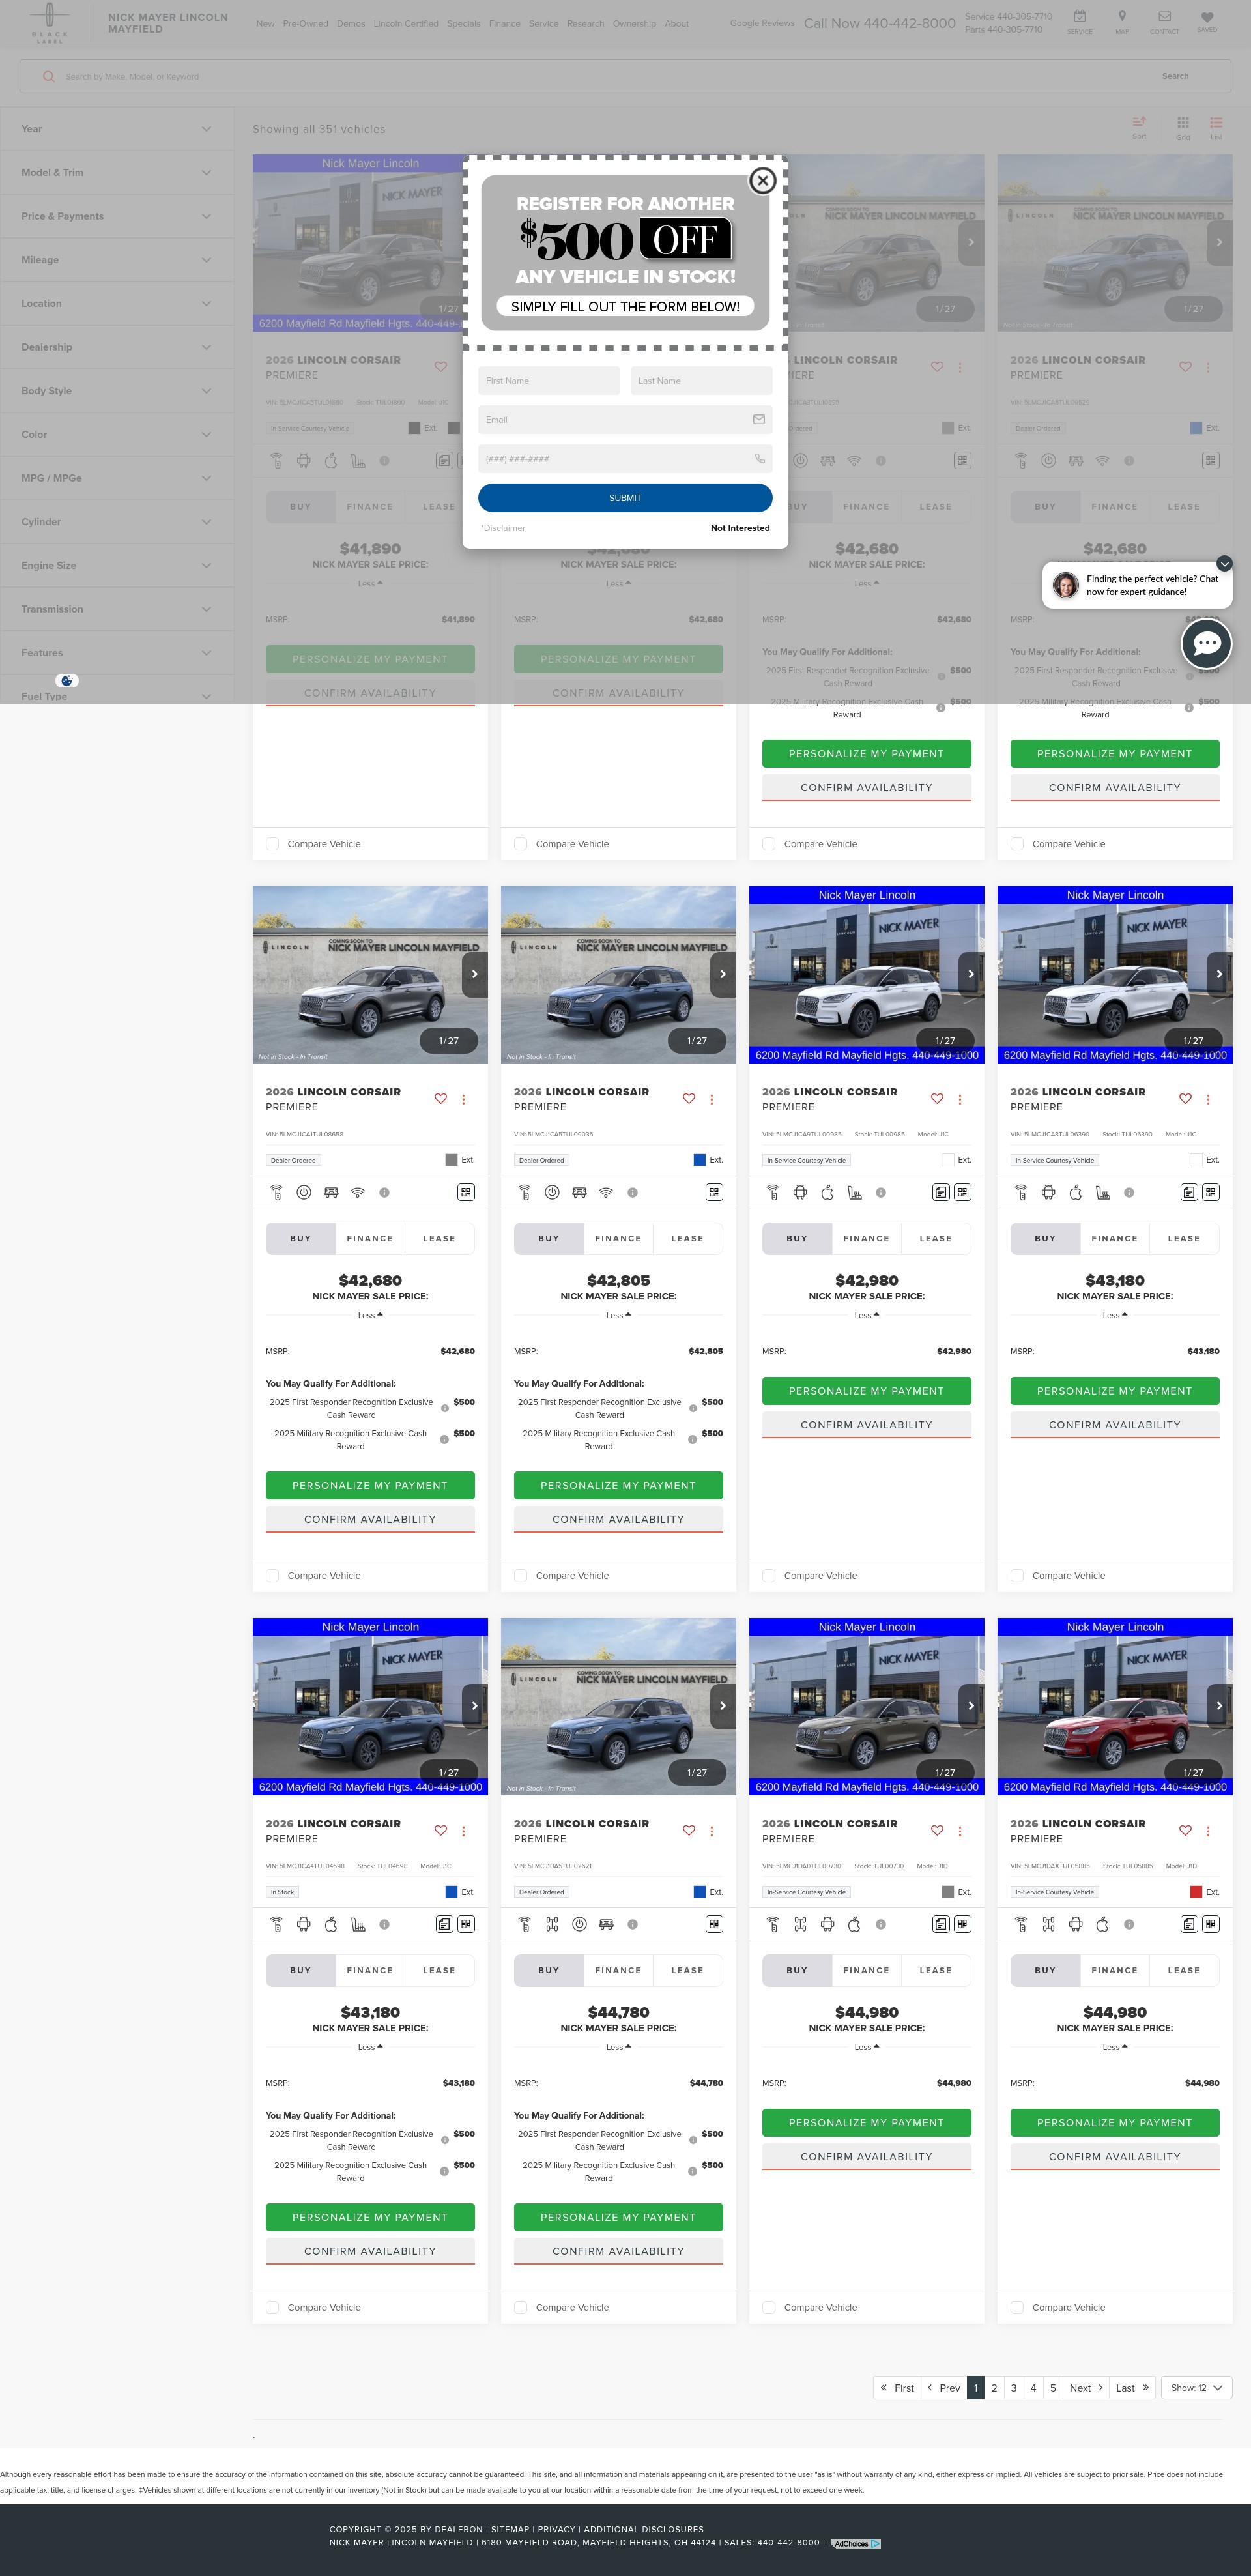Viewport: 1251px width, 2576px height.
Task: Advance to next photo on the red Corsair
Action: tap(1219, 1706)
